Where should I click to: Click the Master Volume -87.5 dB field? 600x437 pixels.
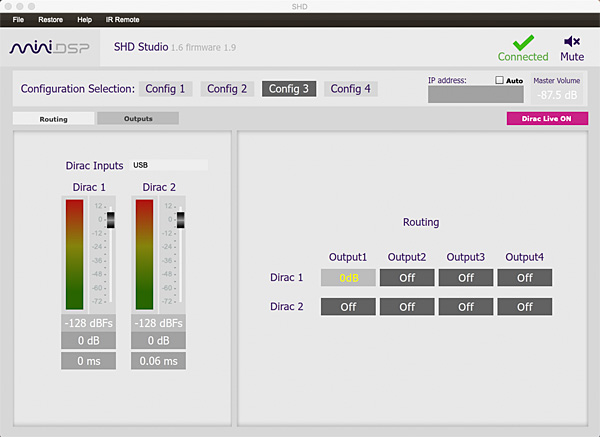point(557,95)
